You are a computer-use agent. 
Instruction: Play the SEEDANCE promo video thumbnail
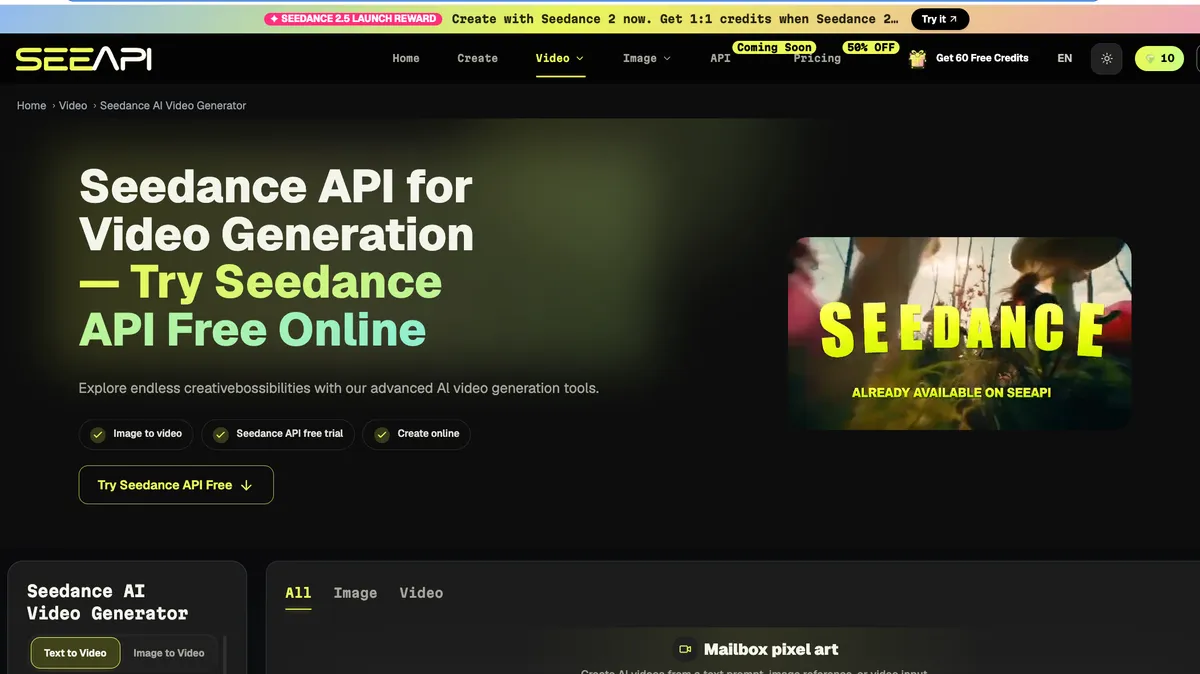(x=960, y=334)
